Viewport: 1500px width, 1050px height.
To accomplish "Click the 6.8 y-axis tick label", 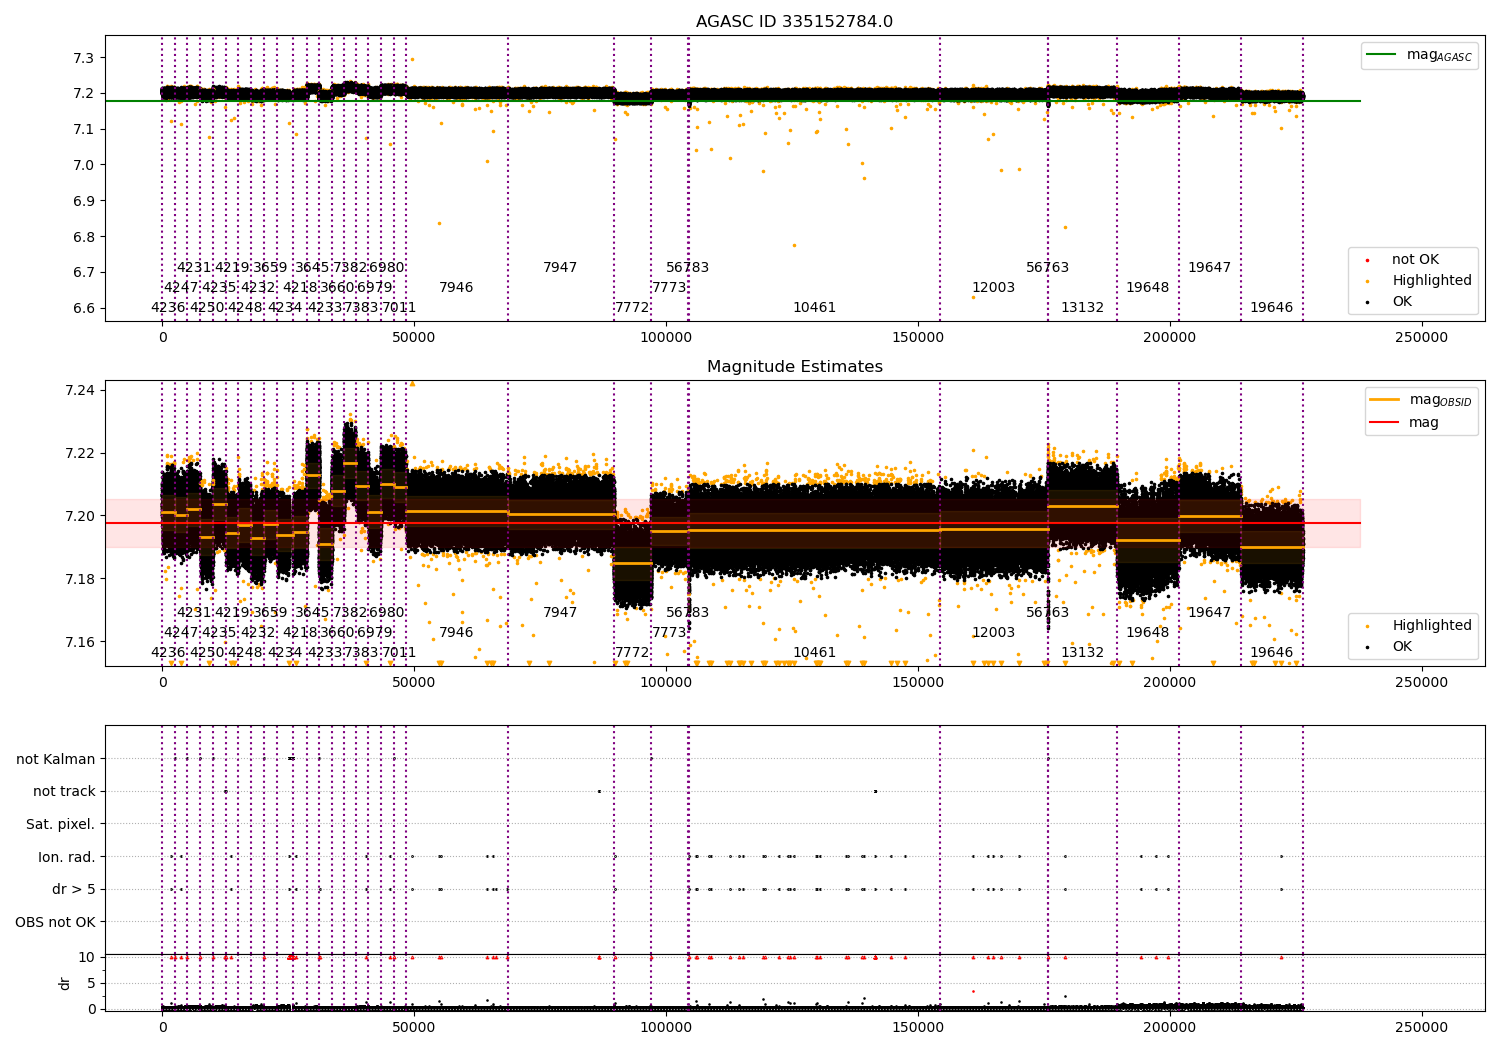I will coord(84,237).
